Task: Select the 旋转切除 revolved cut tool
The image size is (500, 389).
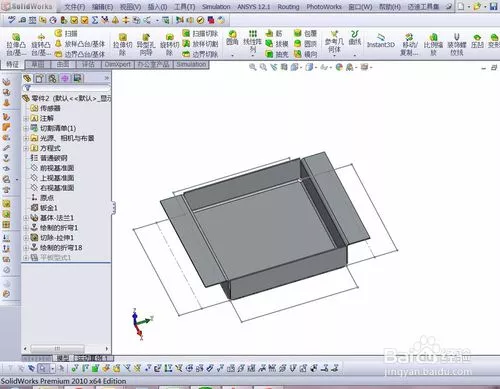Action: click(170, 44)
